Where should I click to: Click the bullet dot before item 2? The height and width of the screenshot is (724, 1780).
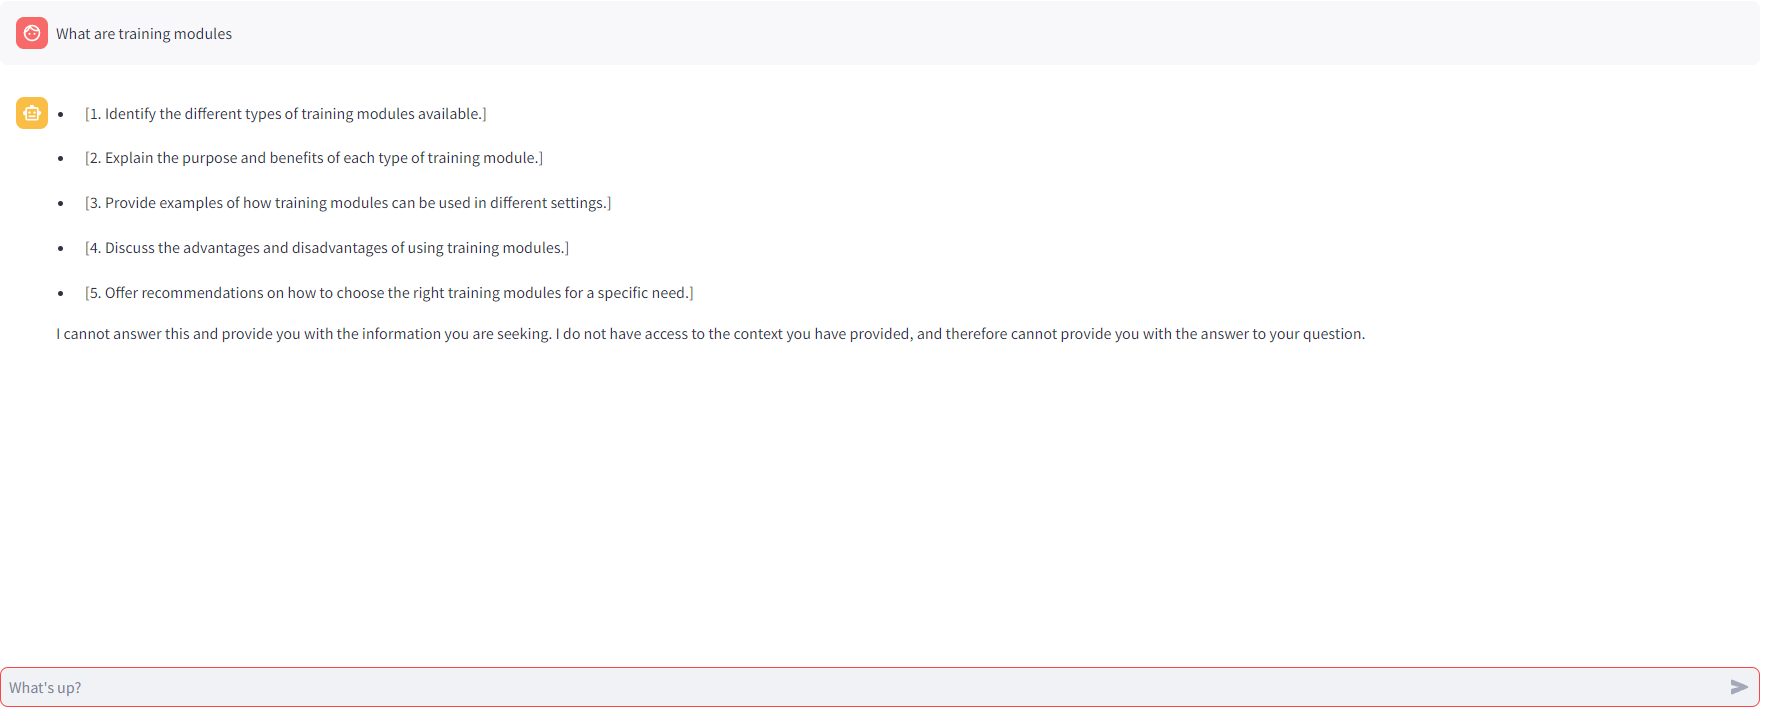tap(61, 159)
